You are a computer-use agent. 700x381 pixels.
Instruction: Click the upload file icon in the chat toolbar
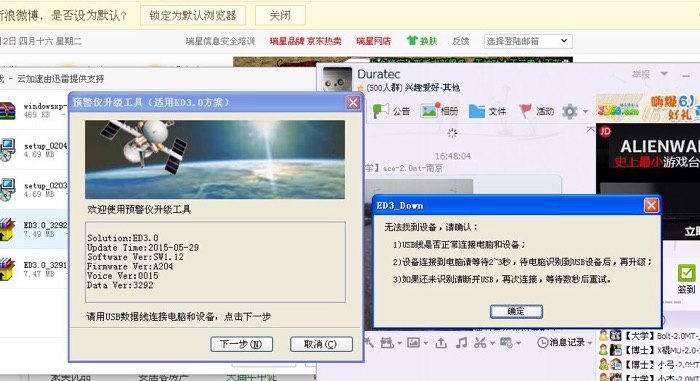point(441,343)
